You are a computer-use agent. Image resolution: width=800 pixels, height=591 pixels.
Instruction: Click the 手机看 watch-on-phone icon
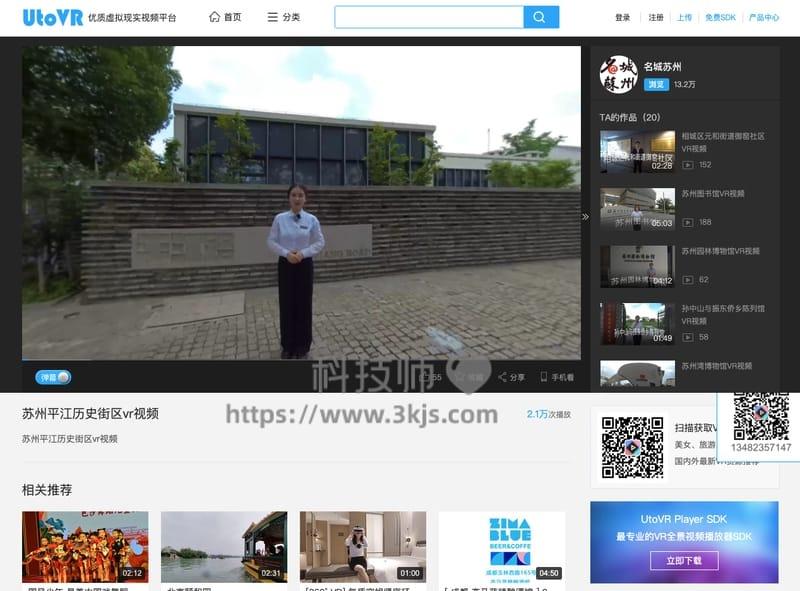point(557,377)
